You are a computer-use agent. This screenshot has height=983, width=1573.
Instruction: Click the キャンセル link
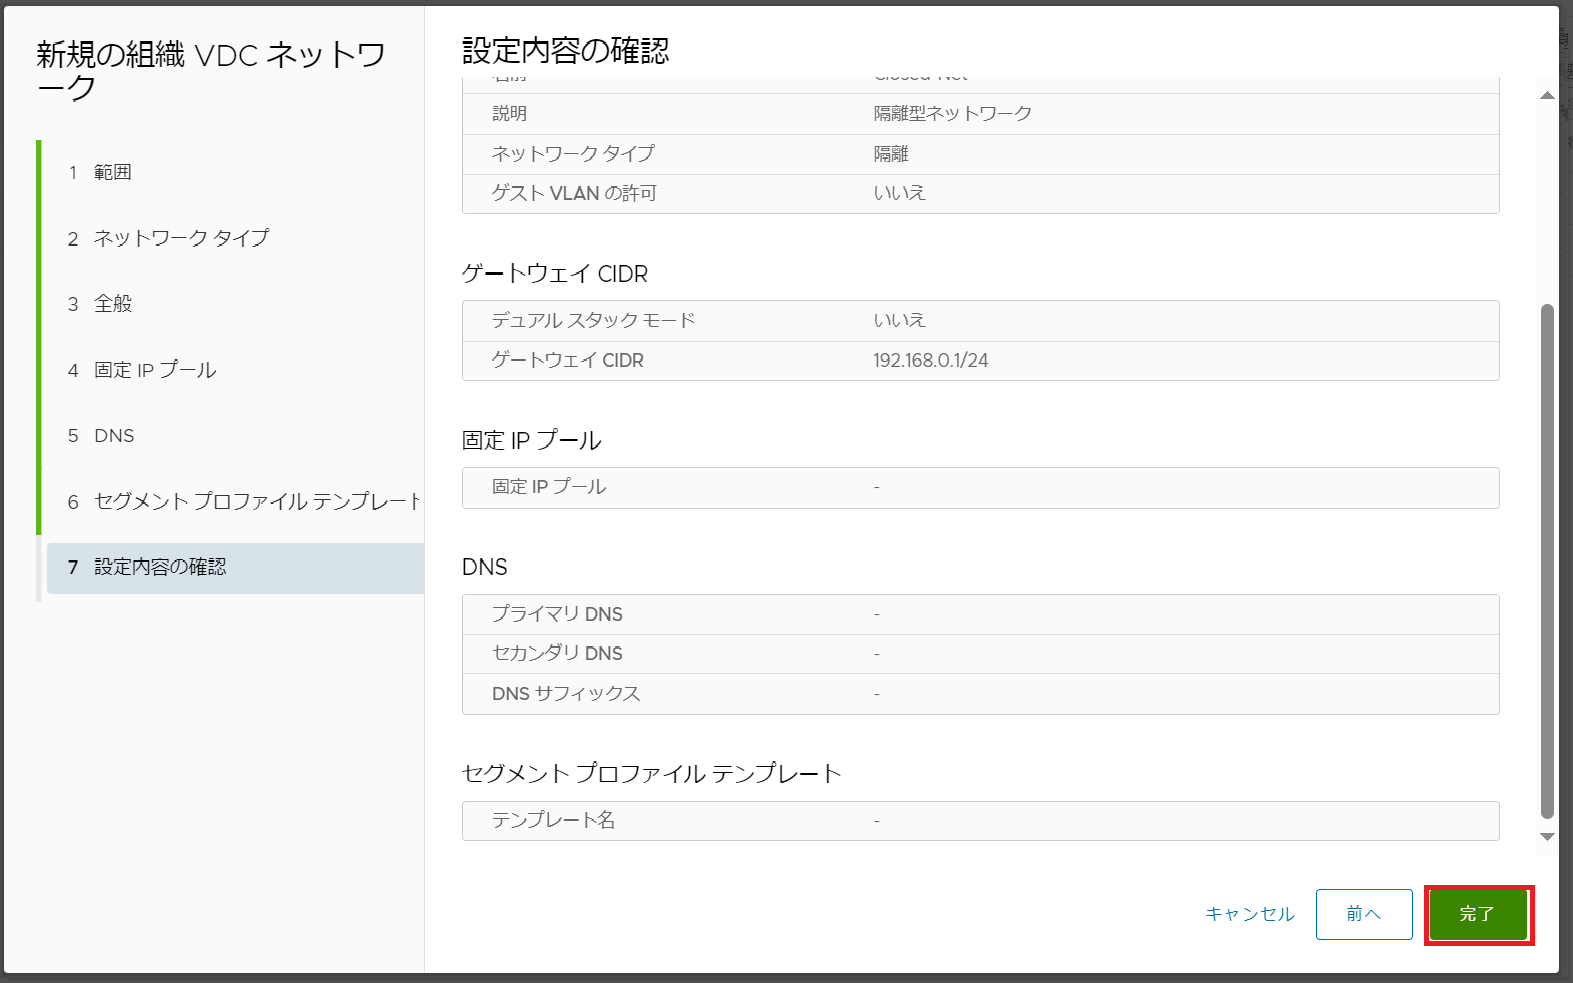(x=1249, y=914)
